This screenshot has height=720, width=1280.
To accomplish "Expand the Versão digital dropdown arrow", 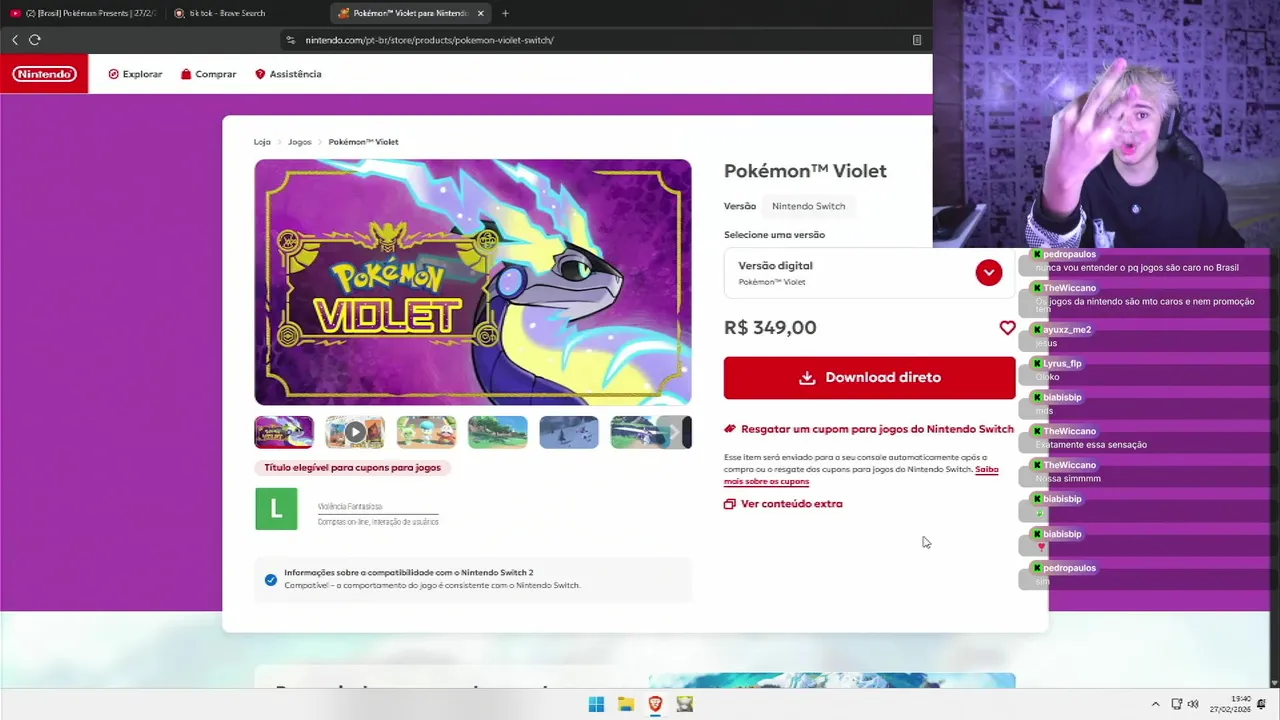I will click(989, 273).
